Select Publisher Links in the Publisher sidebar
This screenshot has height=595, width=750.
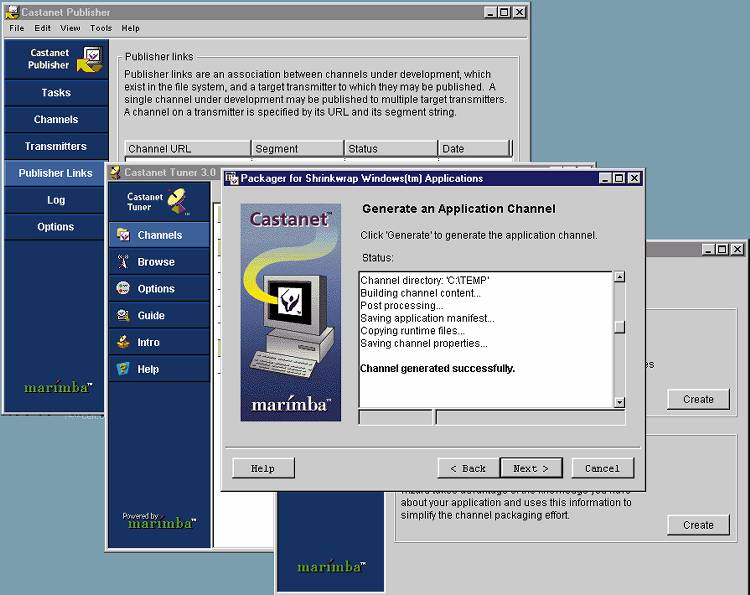tap(55, 173)
